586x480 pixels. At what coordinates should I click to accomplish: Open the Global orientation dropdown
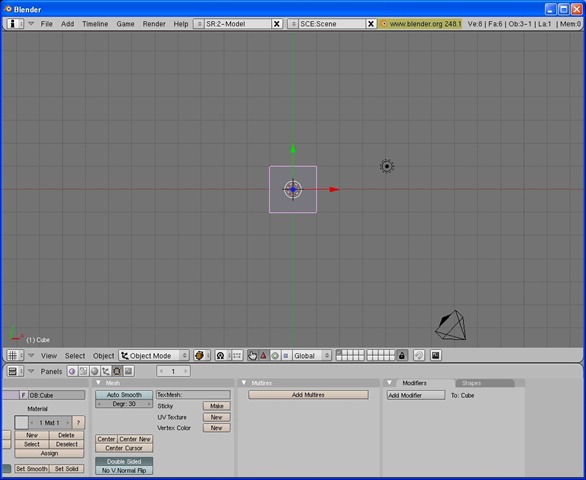pos(312,355)
